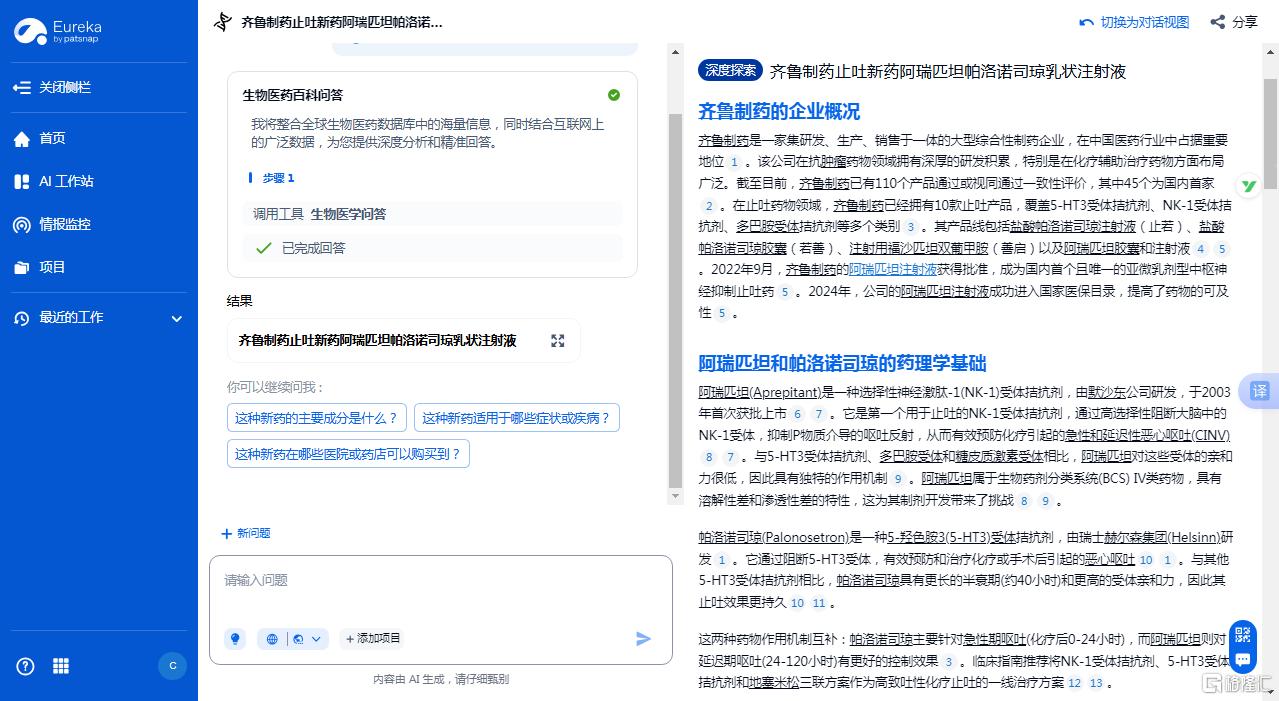This screenshot has width=1279, height=701.
Task: Open result 齐鲁制药止吐新药 card
Action: 403,341
